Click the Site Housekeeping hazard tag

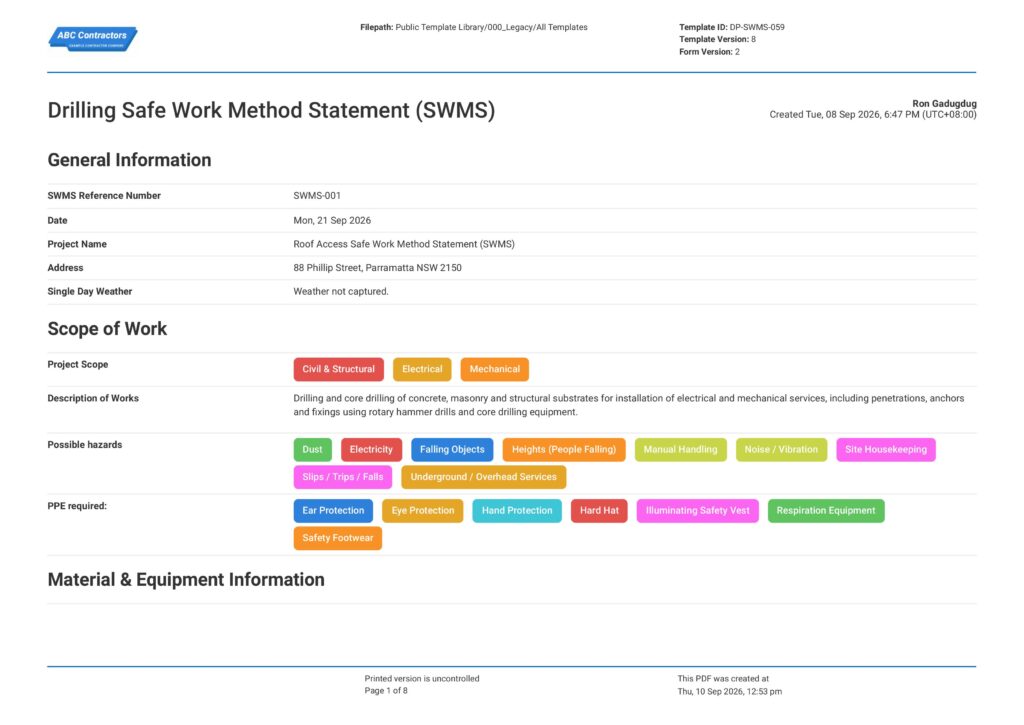tap(886, 449)
